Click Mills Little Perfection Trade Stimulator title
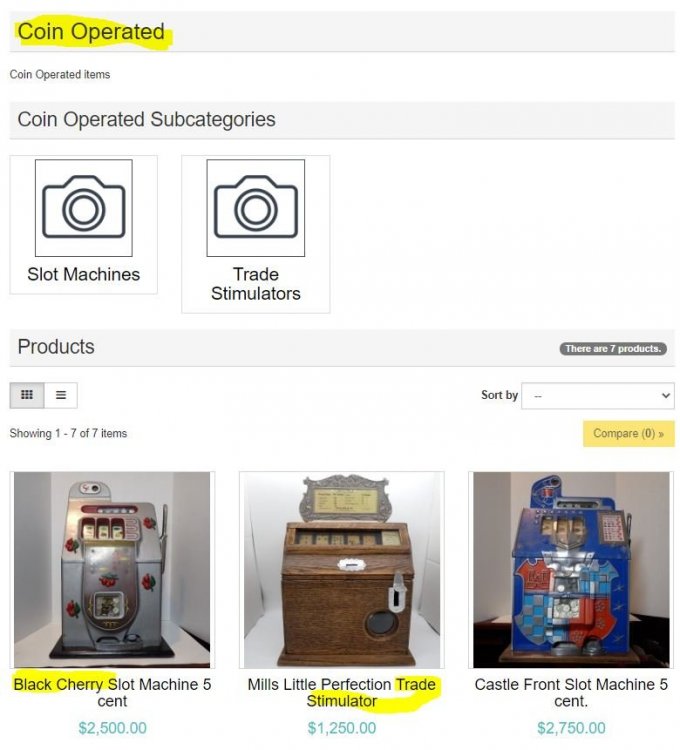 (x=341, y=693)
